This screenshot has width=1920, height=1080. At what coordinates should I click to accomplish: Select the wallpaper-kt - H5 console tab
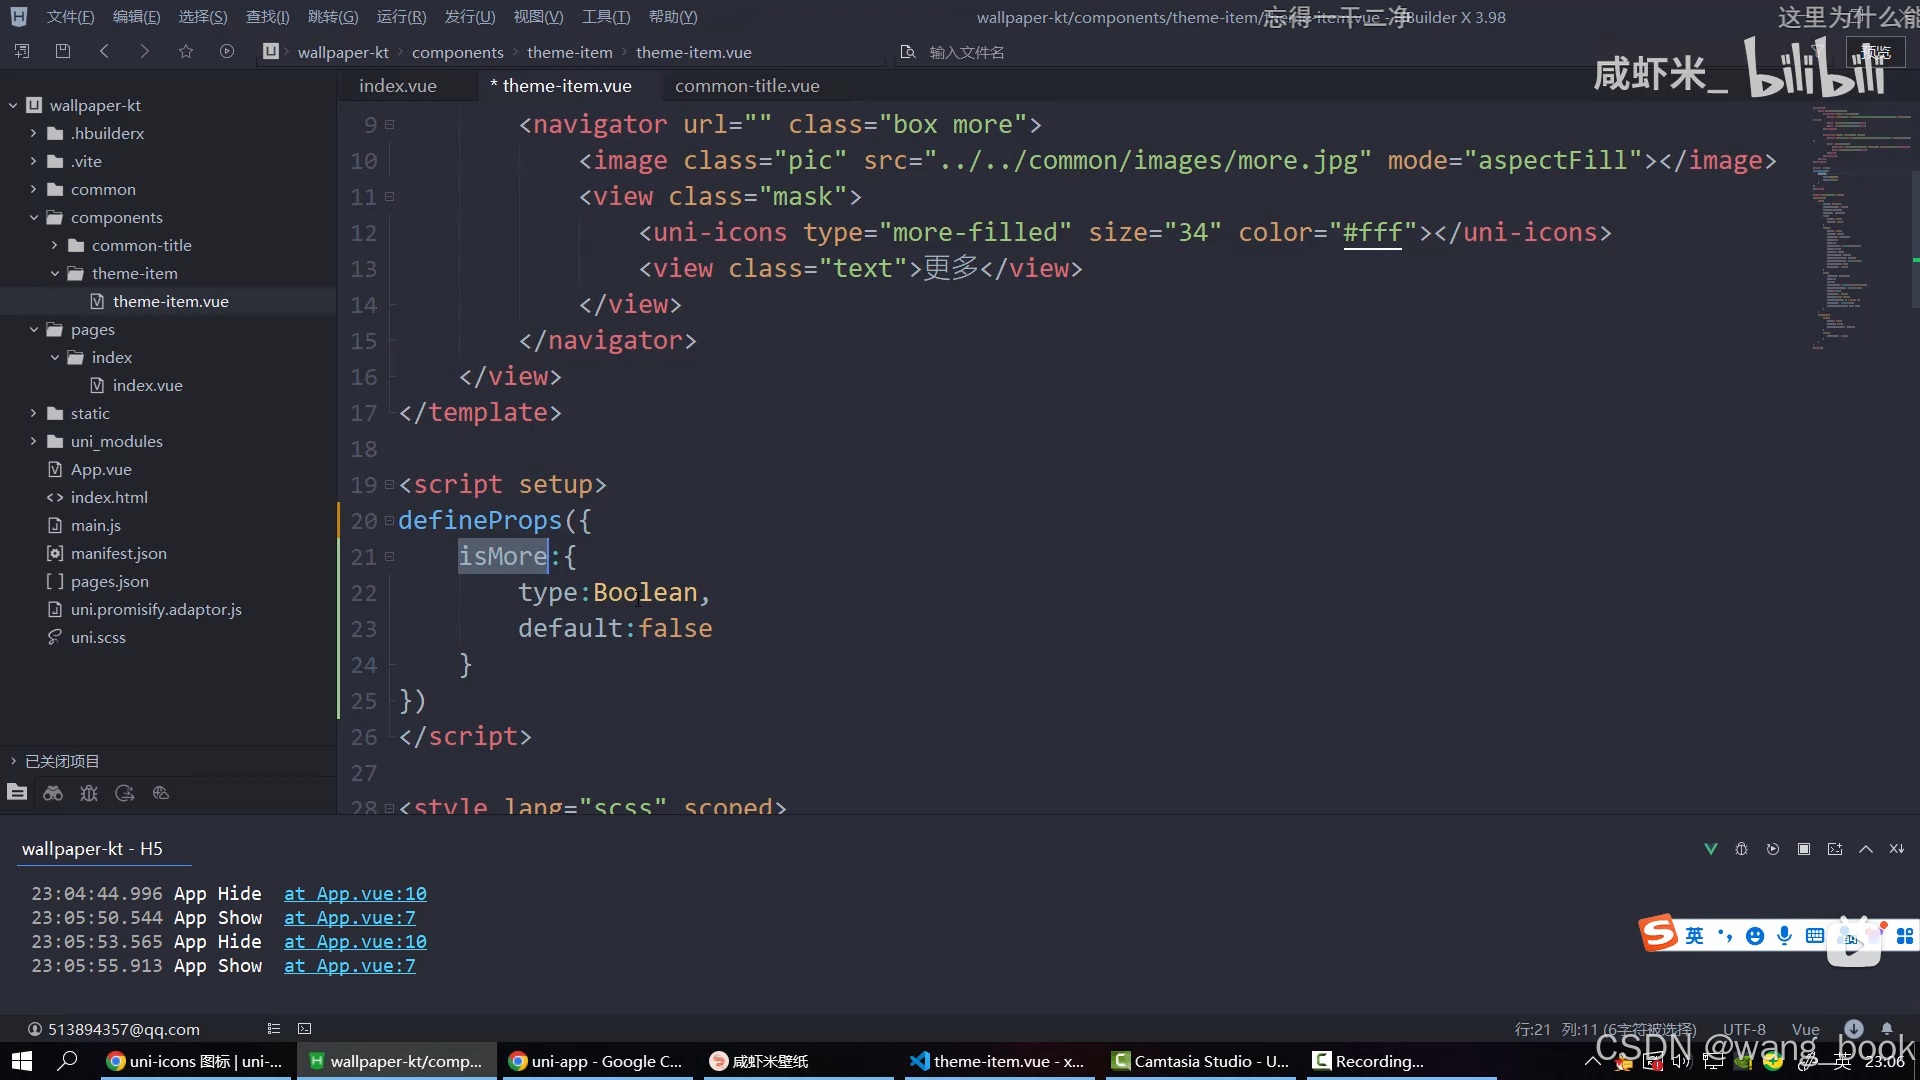pos(92,849)
